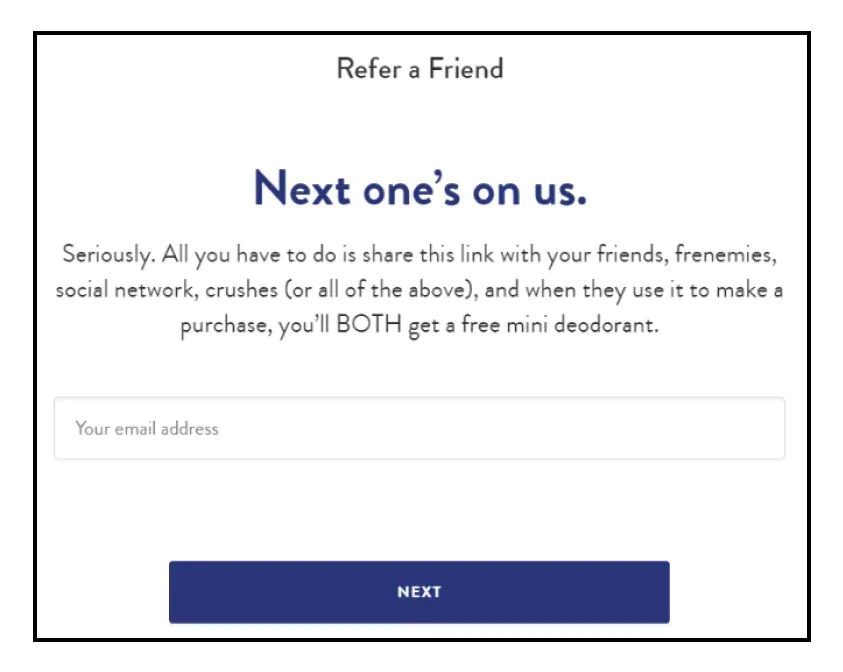Select the "Next one's on us." heading
Image resolution: width=843 pixels, height=672 pixels.
point(419,187)
